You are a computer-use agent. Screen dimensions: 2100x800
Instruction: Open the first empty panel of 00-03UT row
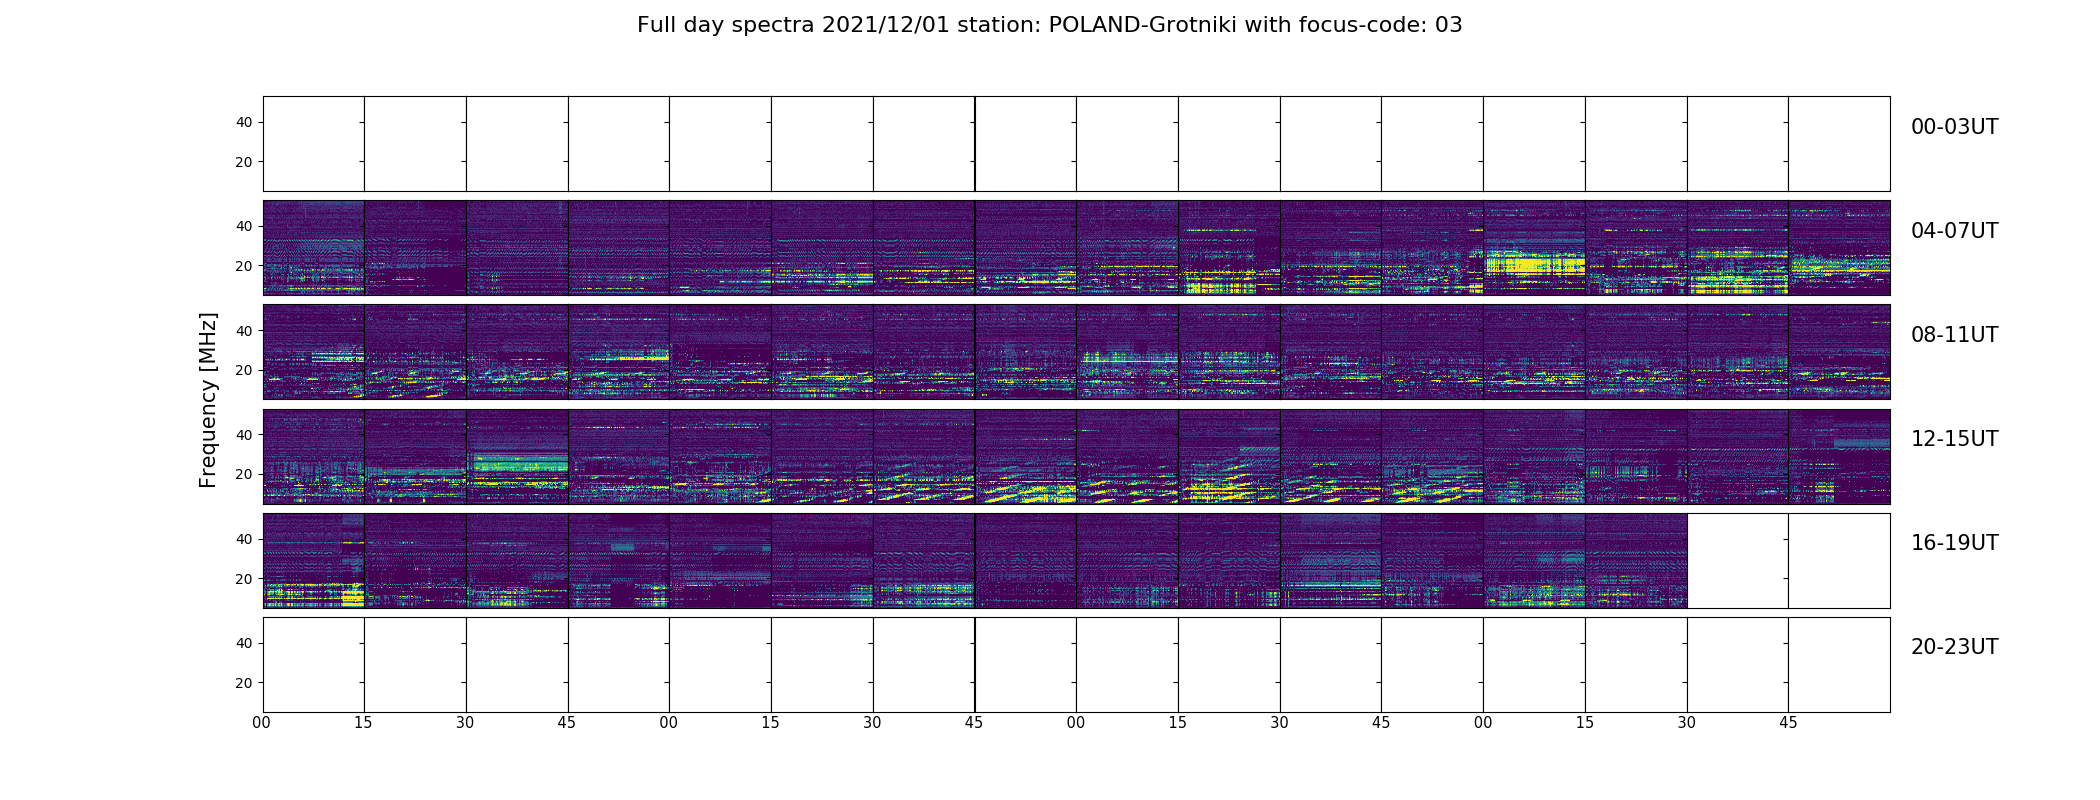[314, 144]
